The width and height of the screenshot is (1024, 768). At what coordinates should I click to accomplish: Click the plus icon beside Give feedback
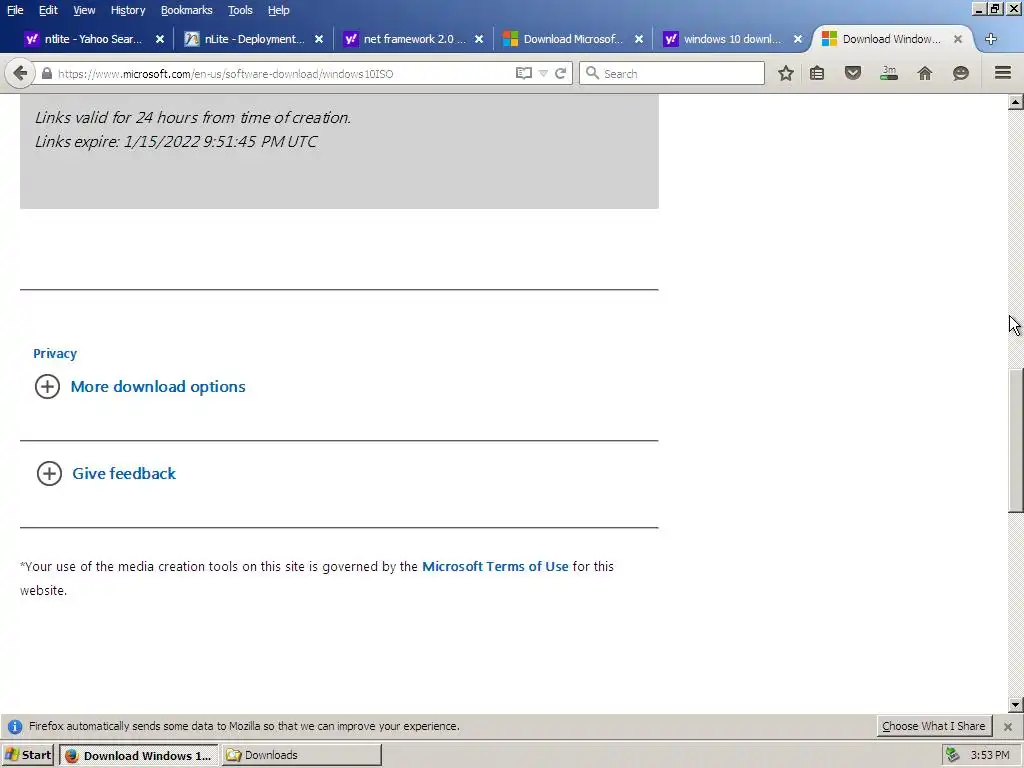point(49,473)
